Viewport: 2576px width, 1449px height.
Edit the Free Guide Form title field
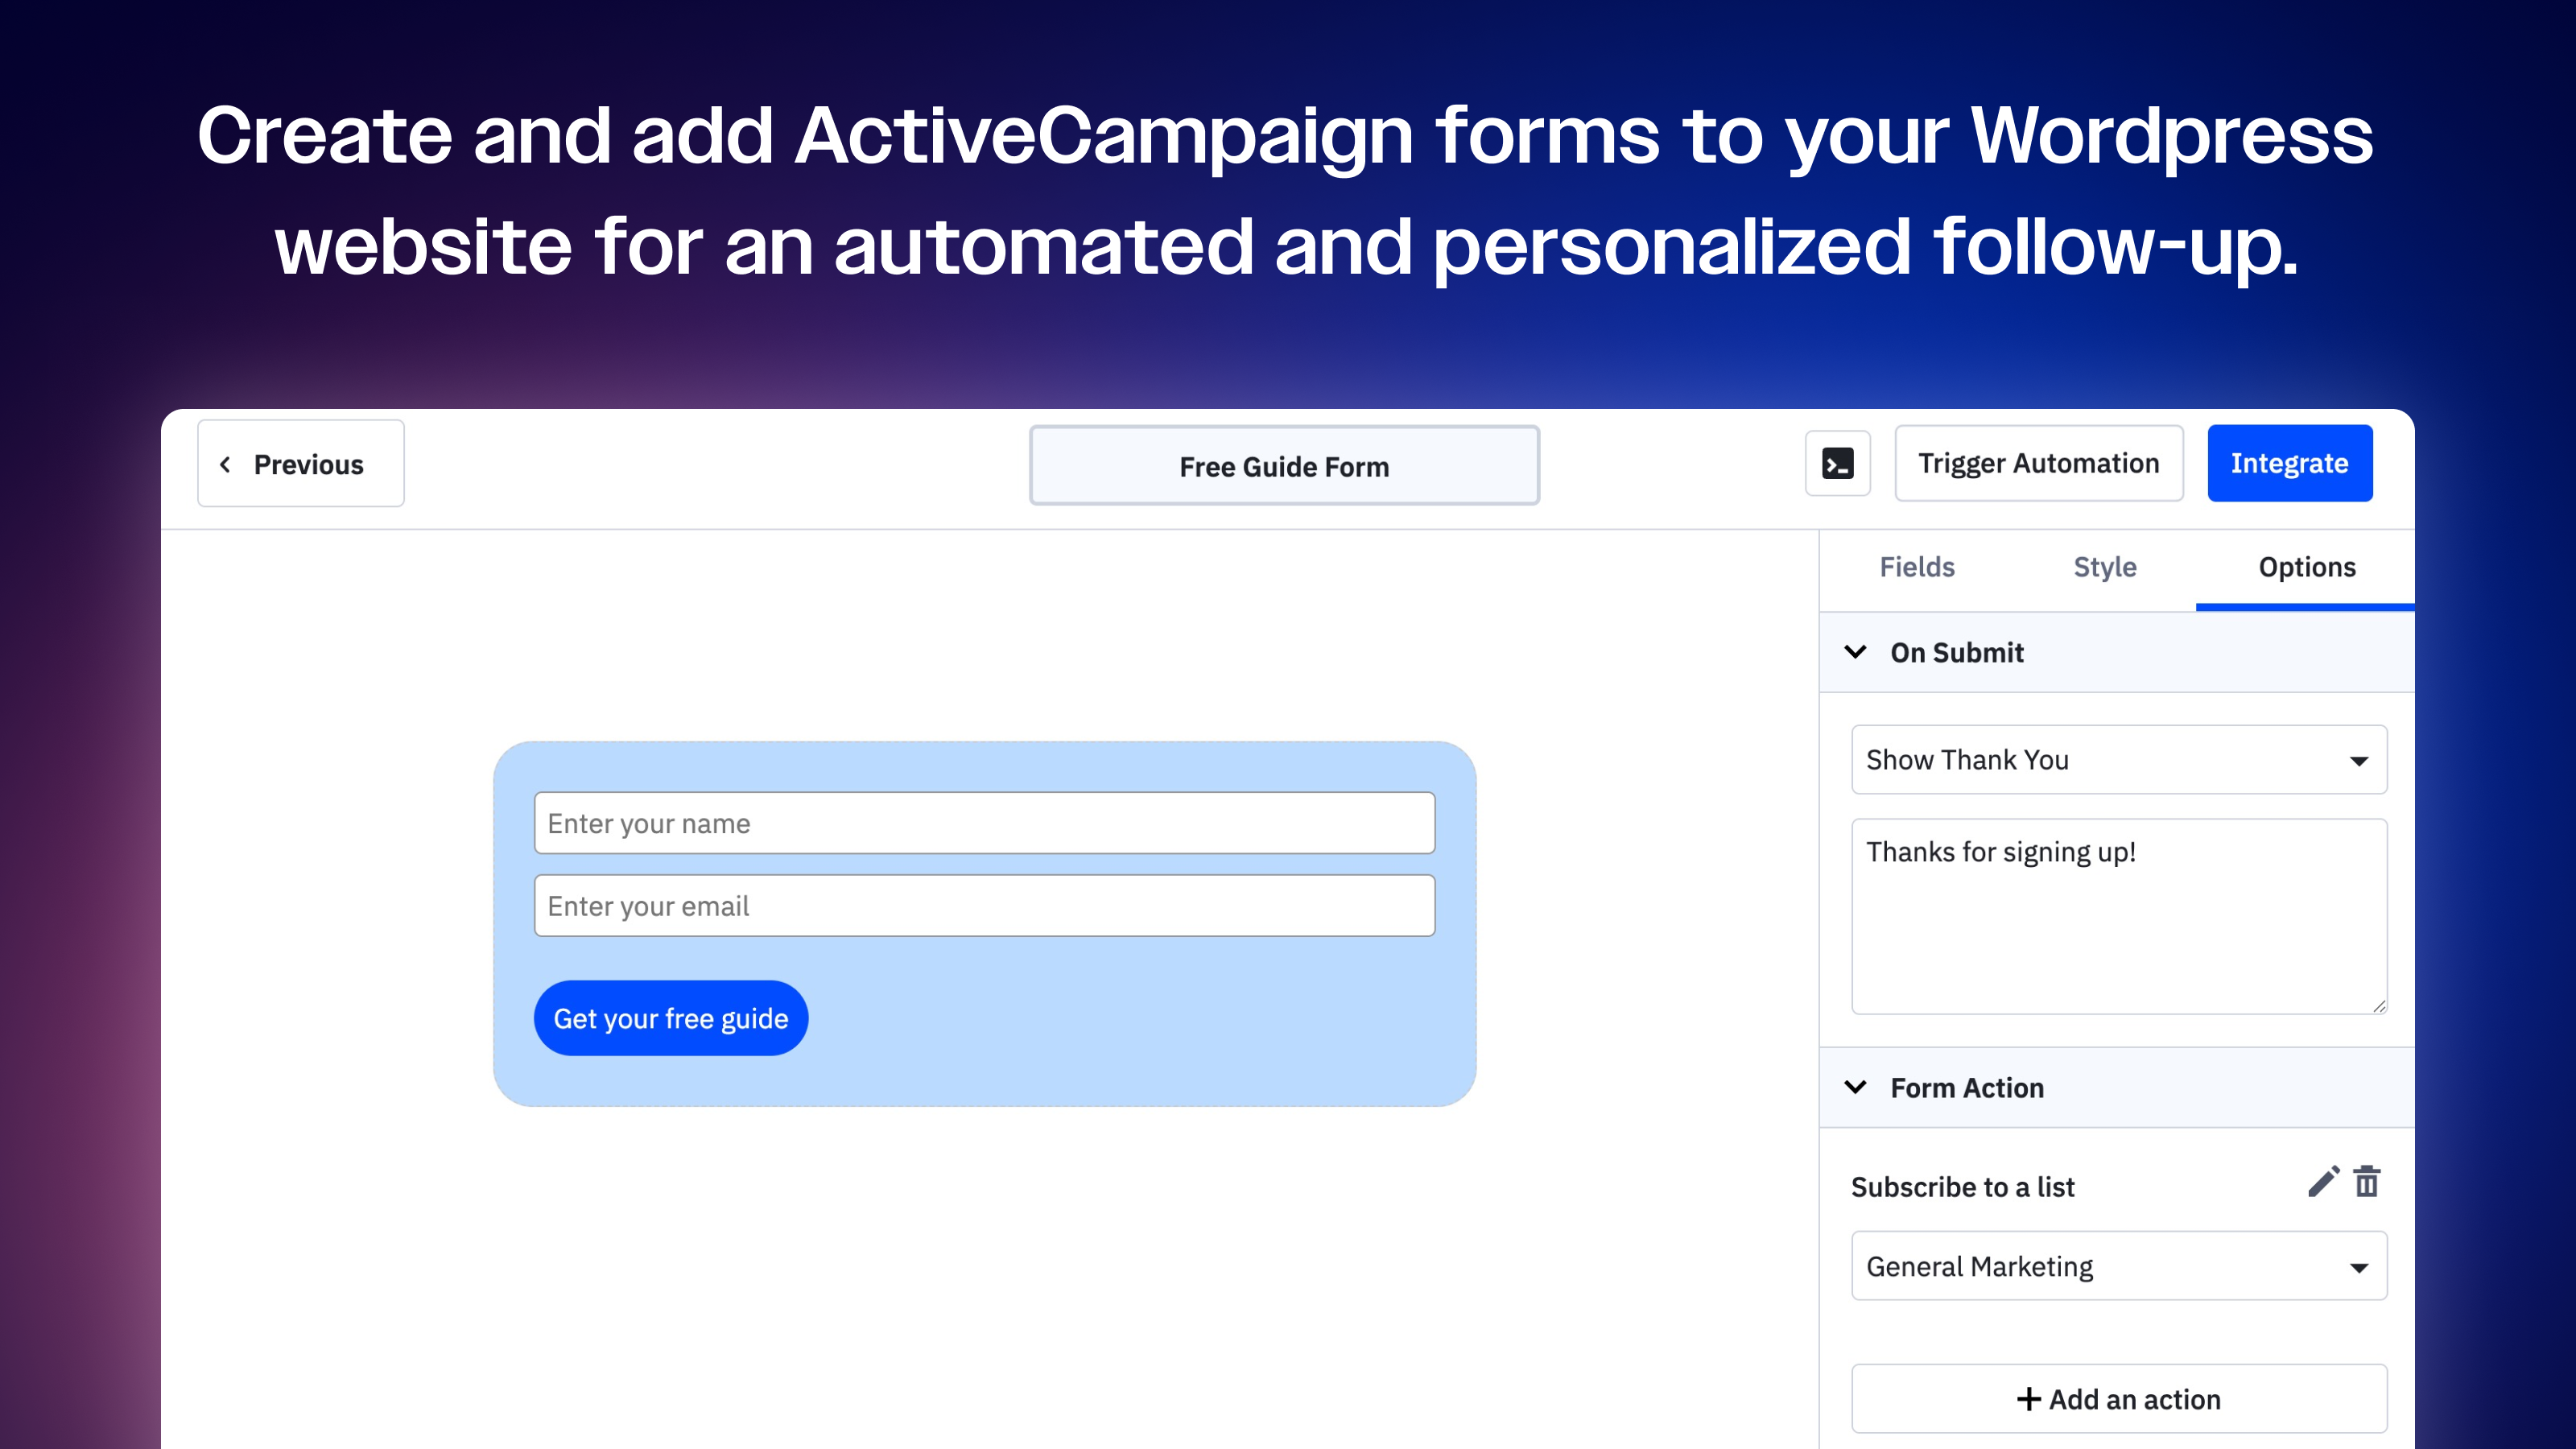[1284, 466]
